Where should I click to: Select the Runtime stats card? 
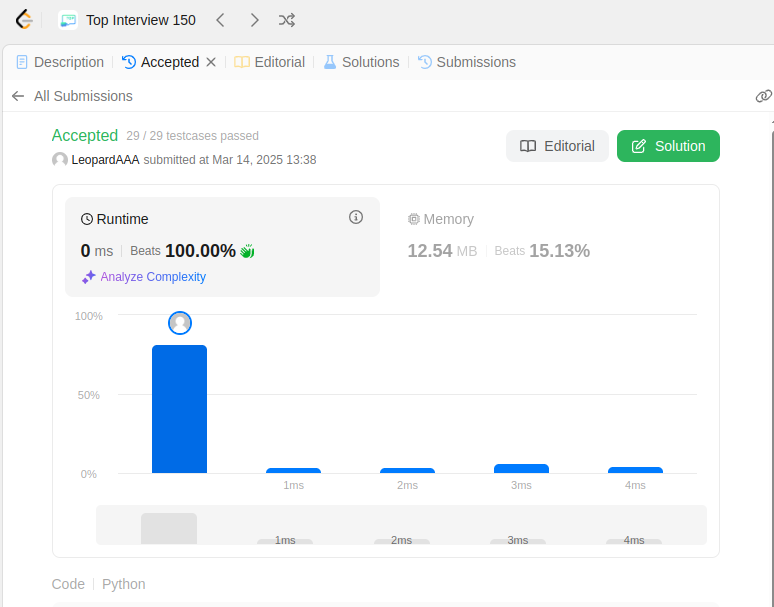(x=223, y=247)
